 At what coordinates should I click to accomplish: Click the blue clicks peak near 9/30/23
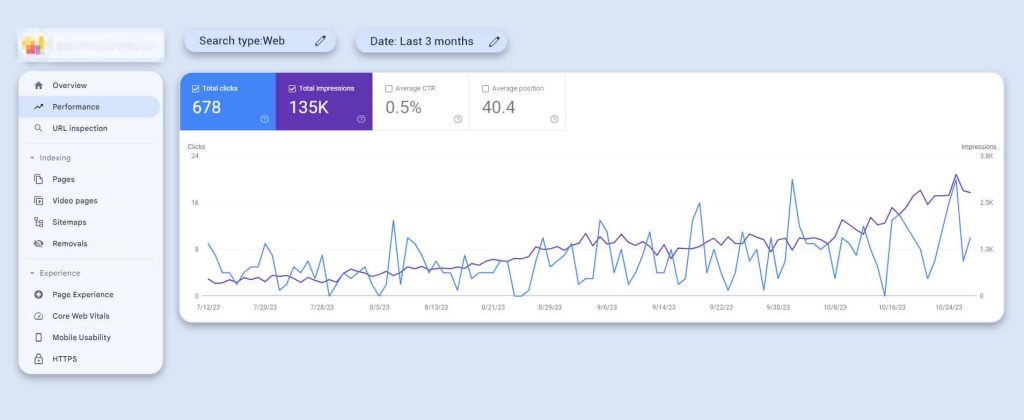click(x=792, y=181)
